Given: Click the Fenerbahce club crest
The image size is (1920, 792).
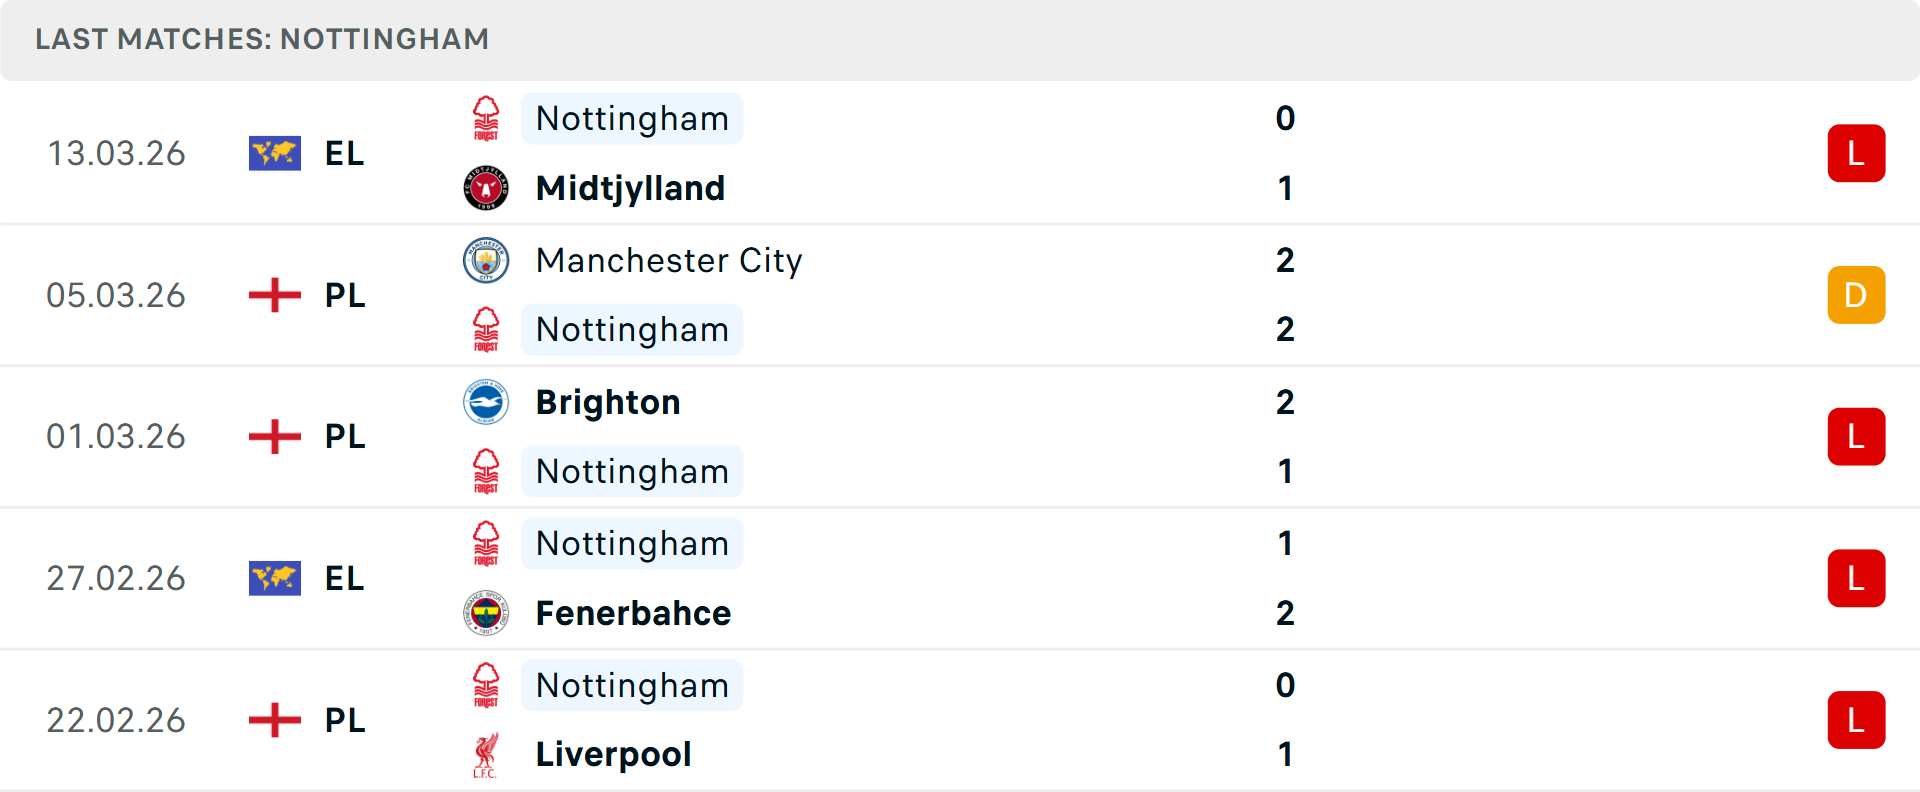Looking at the screenshot, I should point(486,613).
